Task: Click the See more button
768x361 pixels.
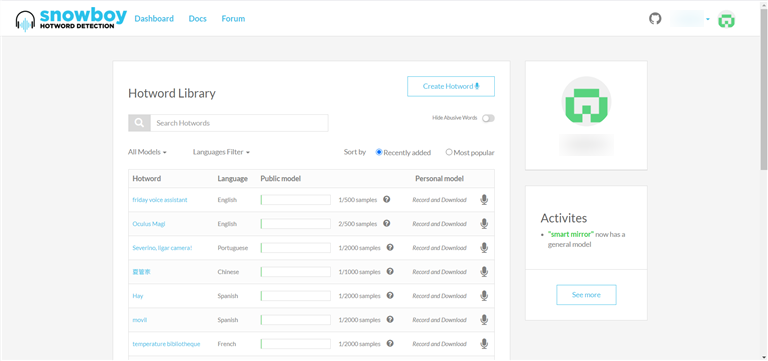Action: [586, 295]
